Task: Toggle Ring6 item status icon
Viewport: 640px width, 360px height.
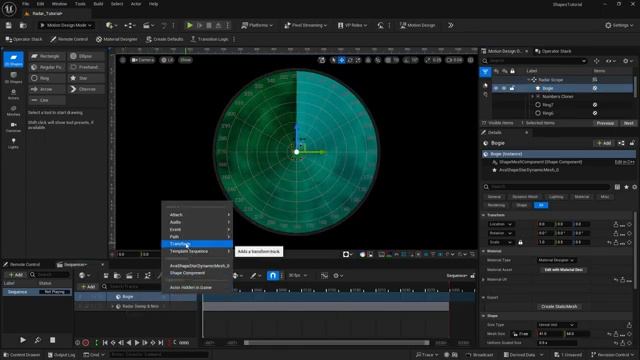Action: tap(595, 113)
